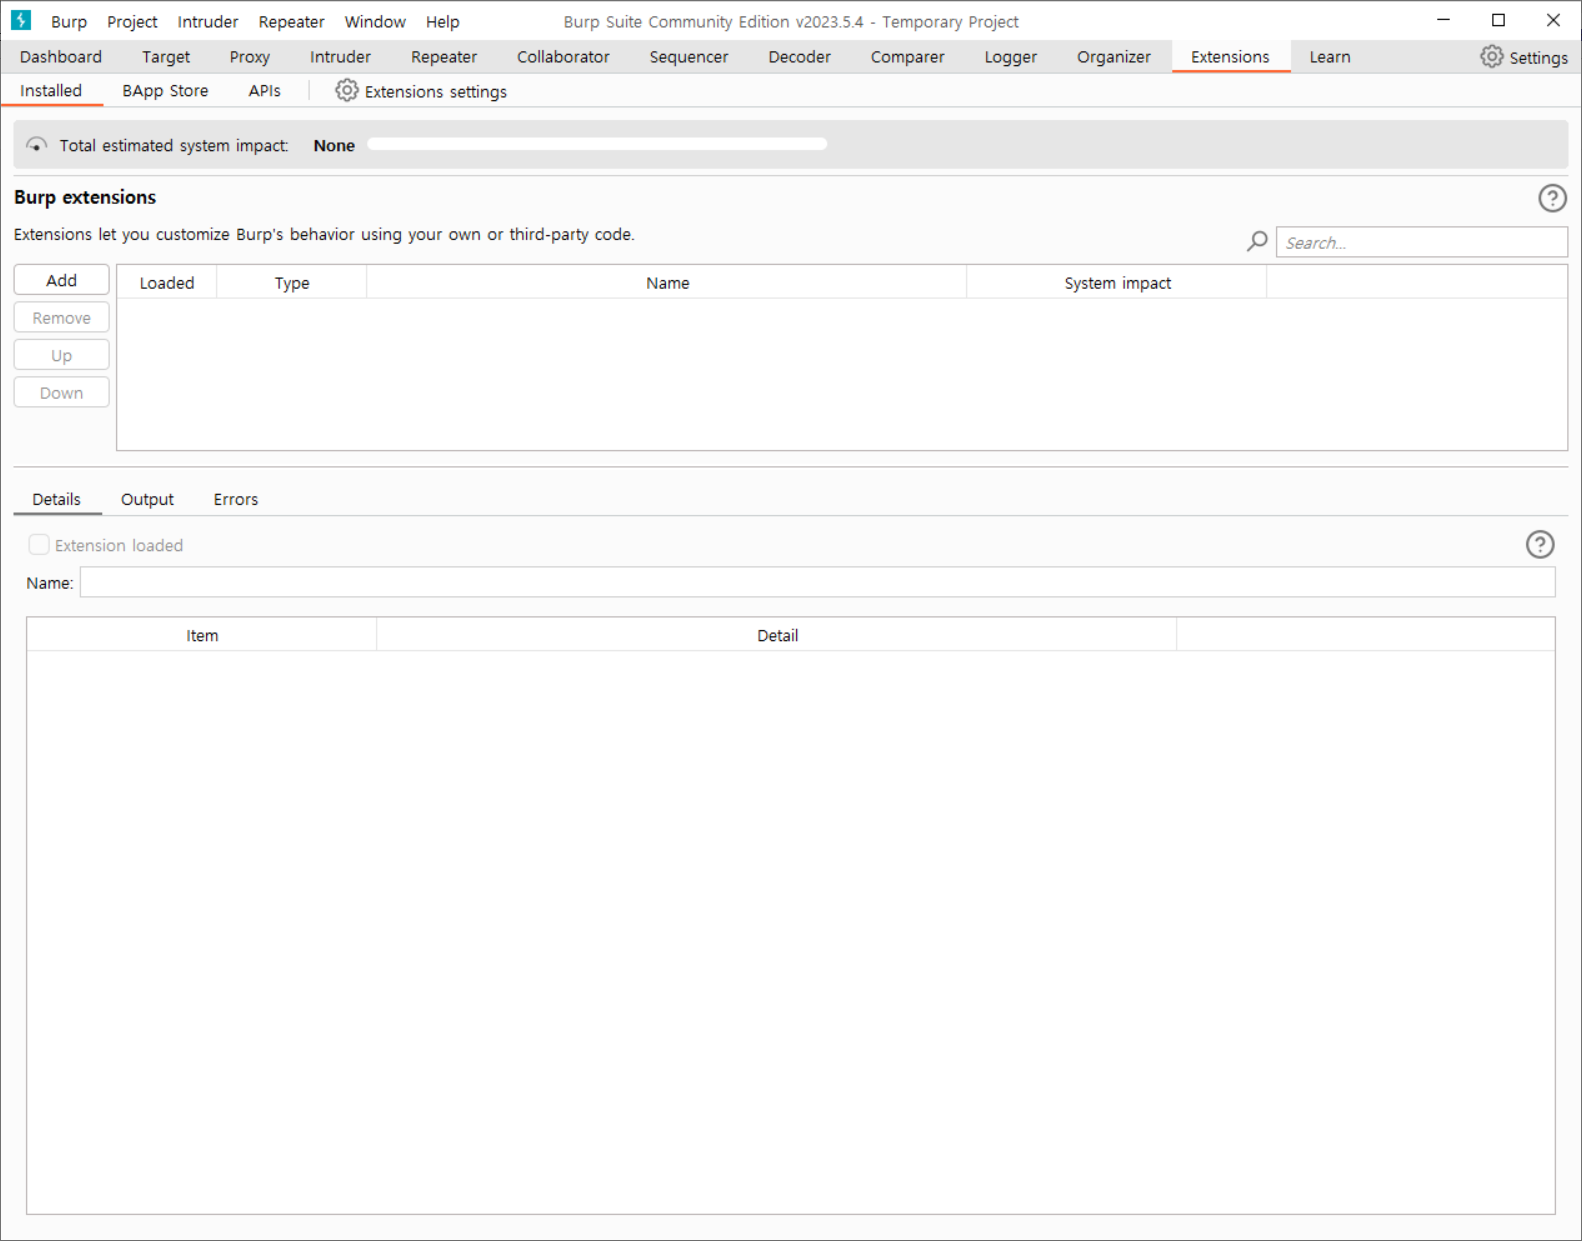Maximize the Burp Suite window

pos(1498,20)
